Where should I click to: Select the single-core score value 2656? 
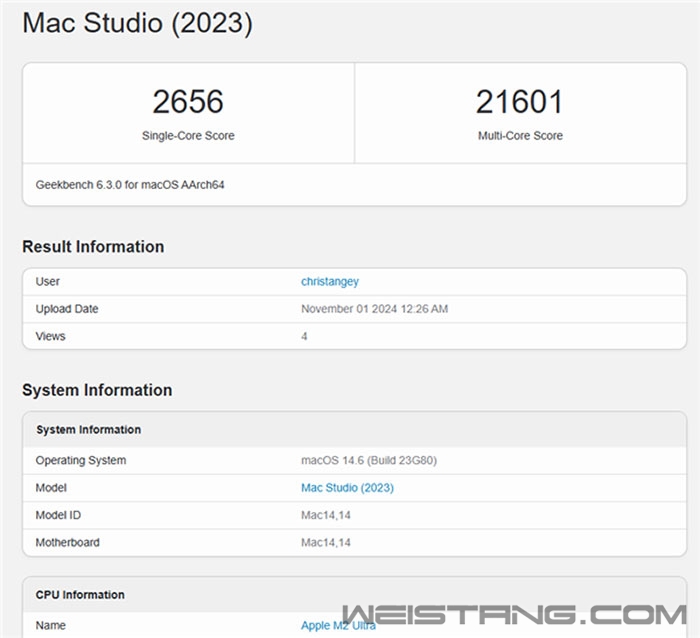coord(188,102)
